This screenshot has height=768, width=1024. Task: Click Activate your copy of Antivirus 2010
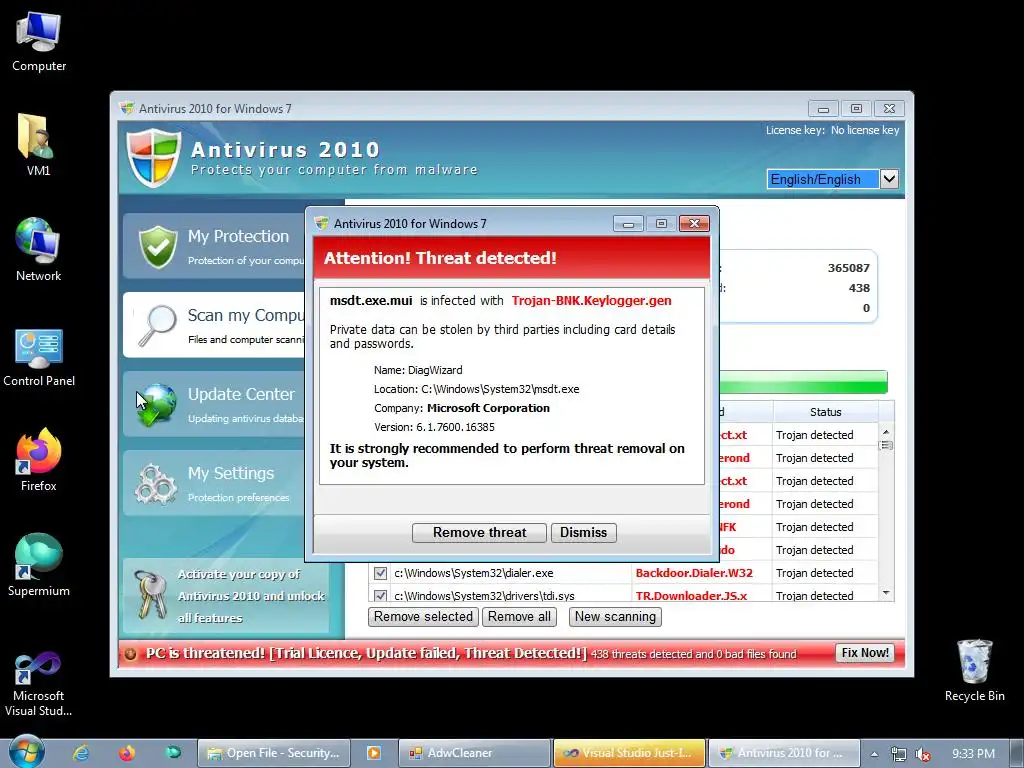(x=226, y=596)
